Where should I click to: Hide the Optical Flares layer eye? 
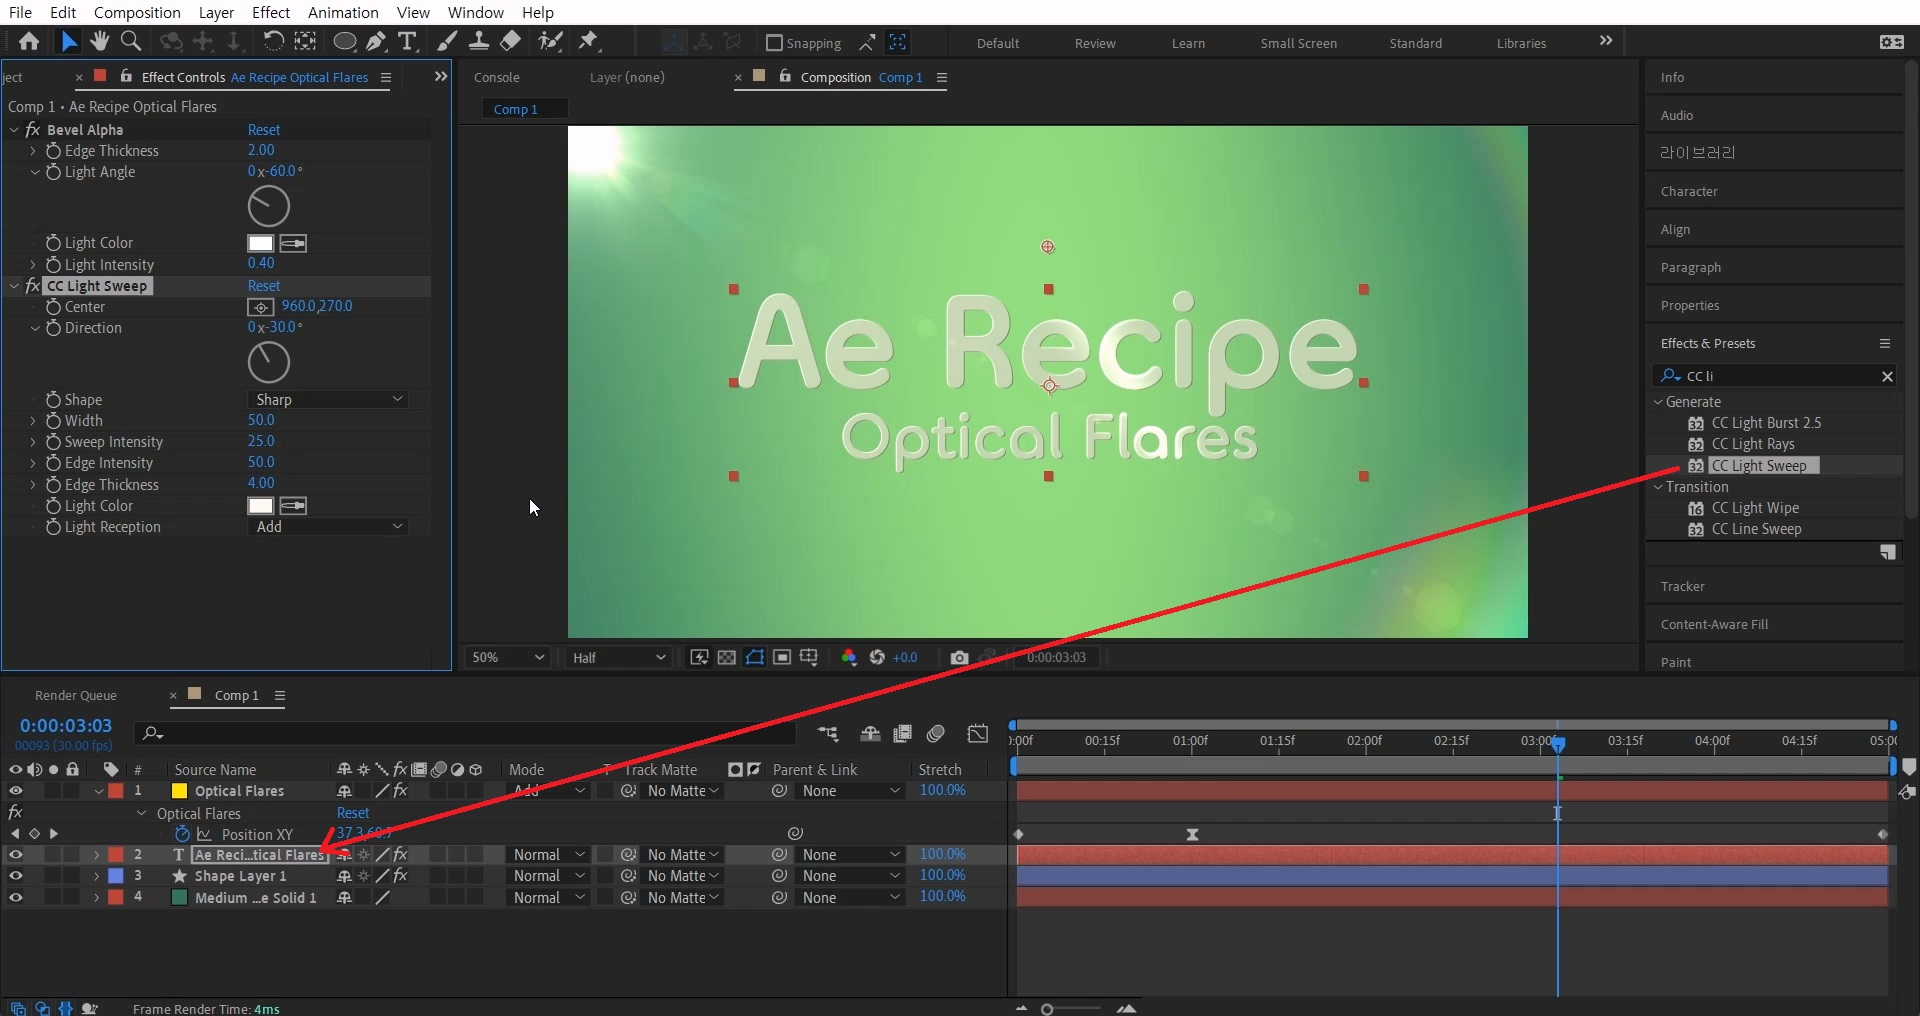tap(15, 791)
